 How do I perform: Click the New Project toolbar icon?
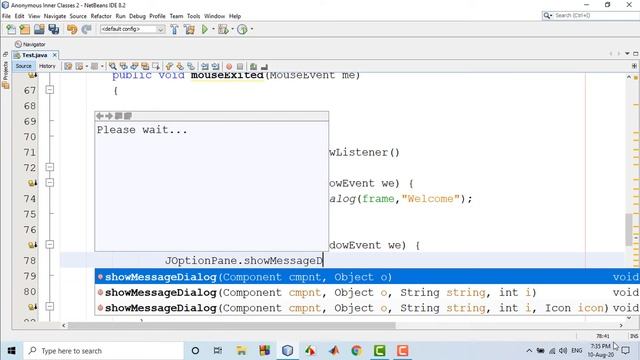pos(25,29)
